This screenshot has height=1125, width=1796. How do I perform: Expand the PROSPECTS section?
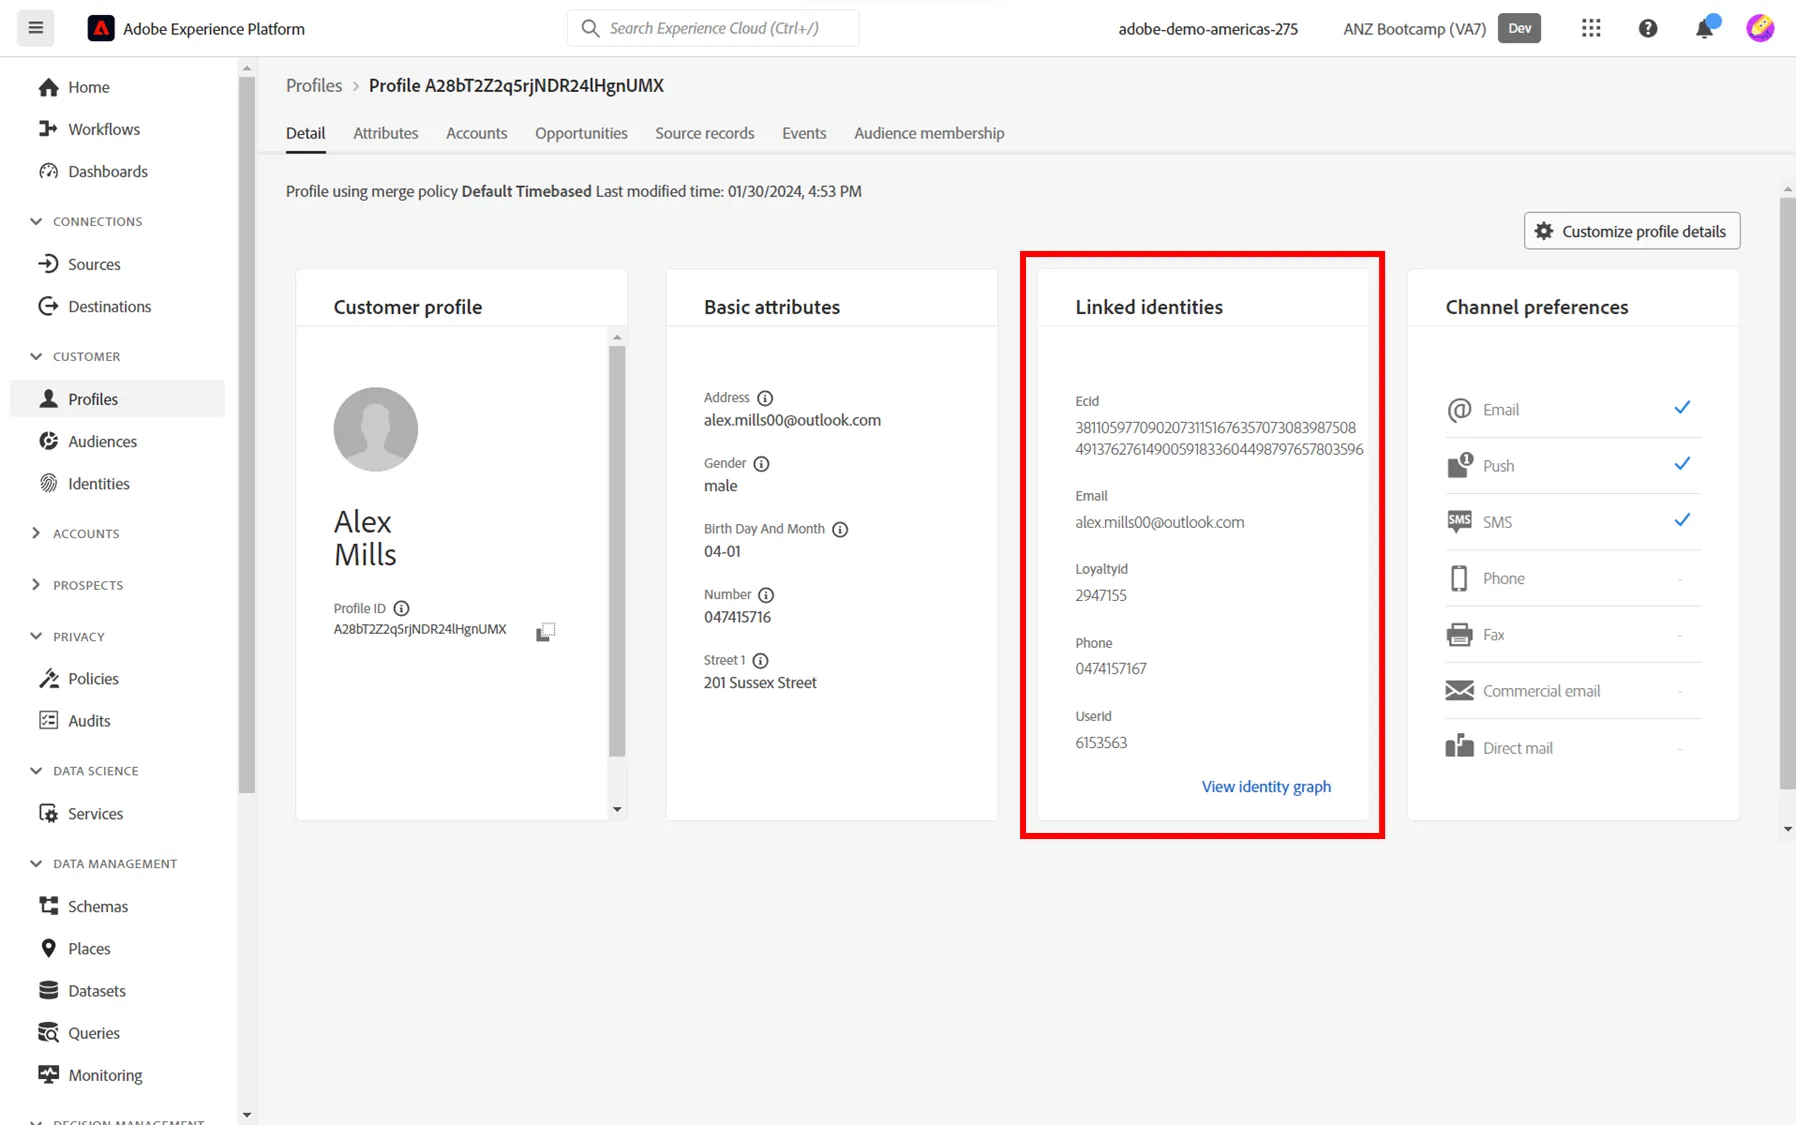(36, 585)
